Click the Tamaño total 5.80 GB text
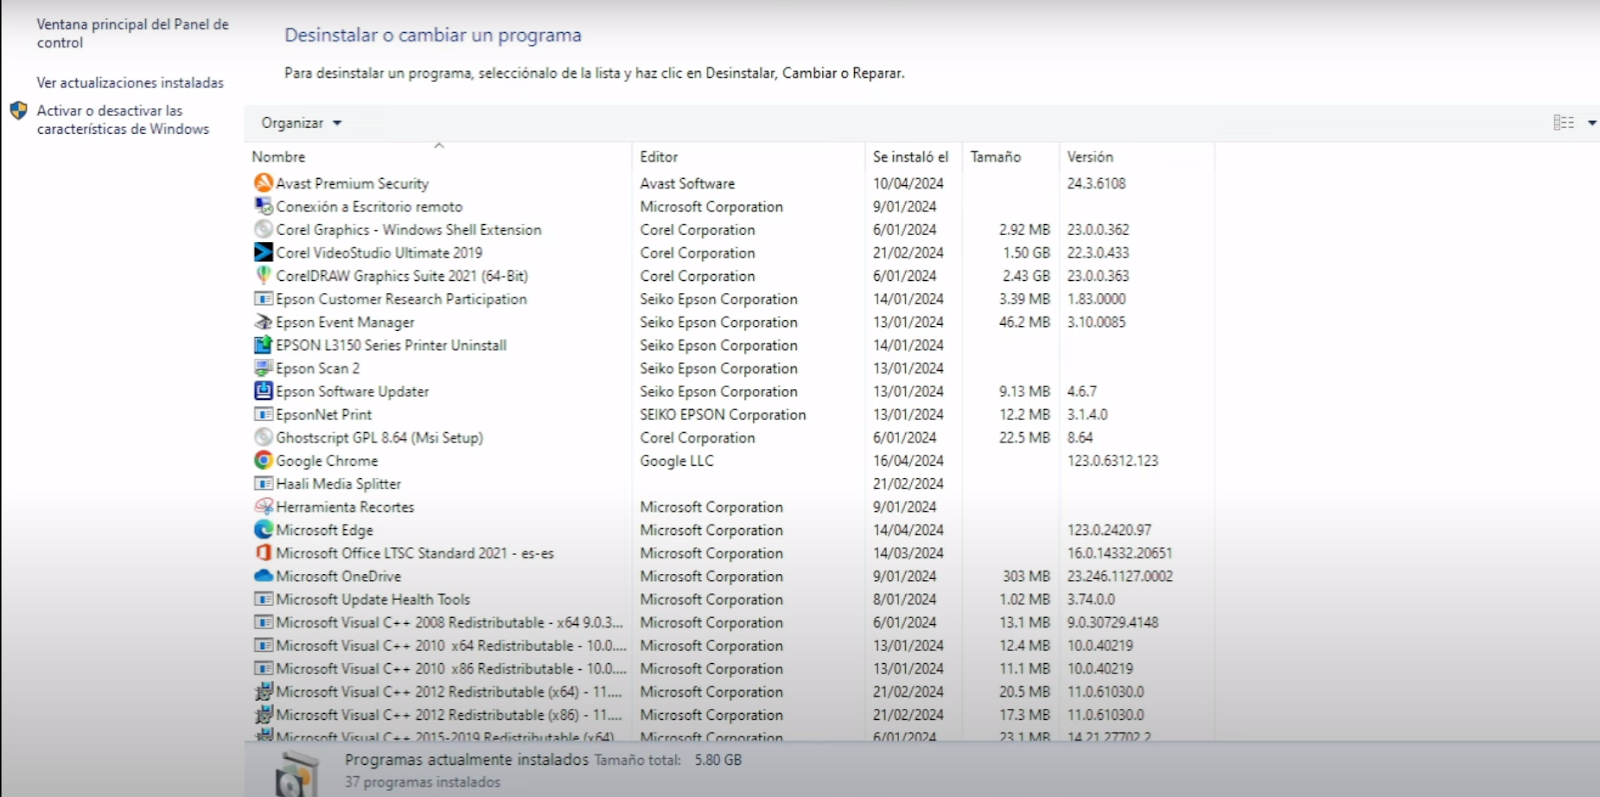The image size is (1600, 797). tap(668, 760)
